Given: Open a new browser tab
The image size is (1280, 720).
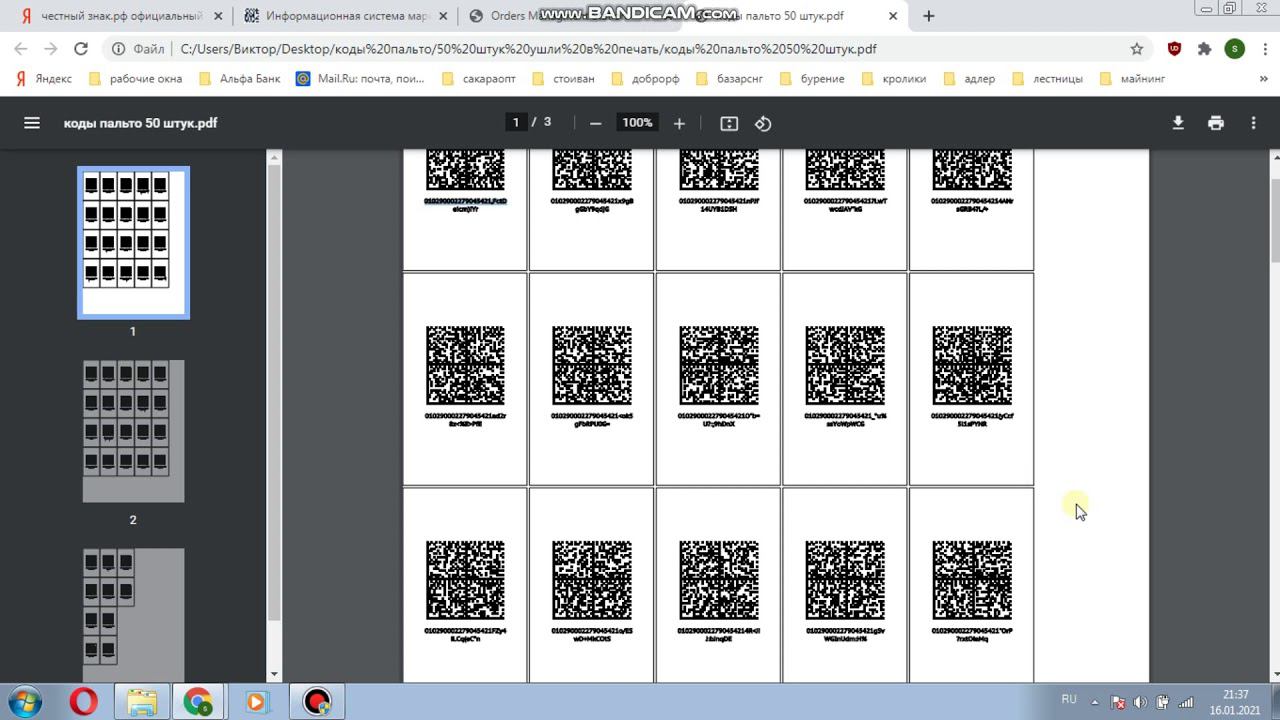Looking at the screenshot, I should [929, 16].
